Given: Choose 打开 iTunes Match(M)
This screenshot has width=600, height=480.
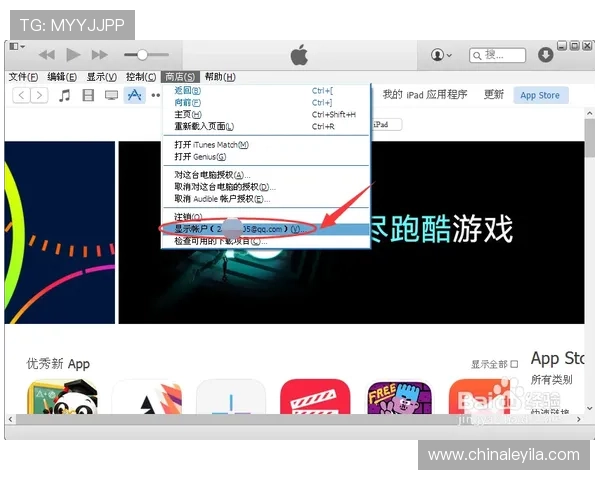Looking at the screenshot, I should coord(266,145).
